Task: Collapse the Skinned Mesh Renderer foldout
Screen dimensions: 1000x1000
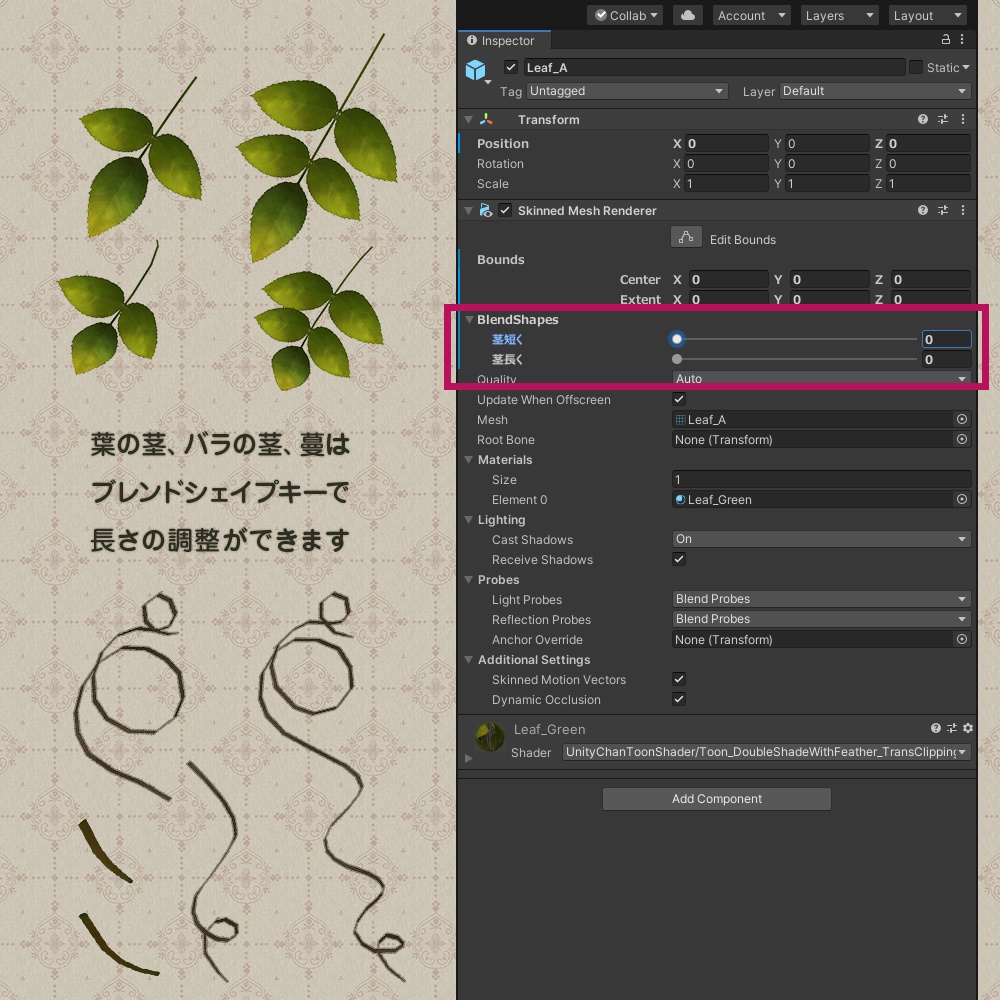Action: pyautogui.click(x=469, y=210)
